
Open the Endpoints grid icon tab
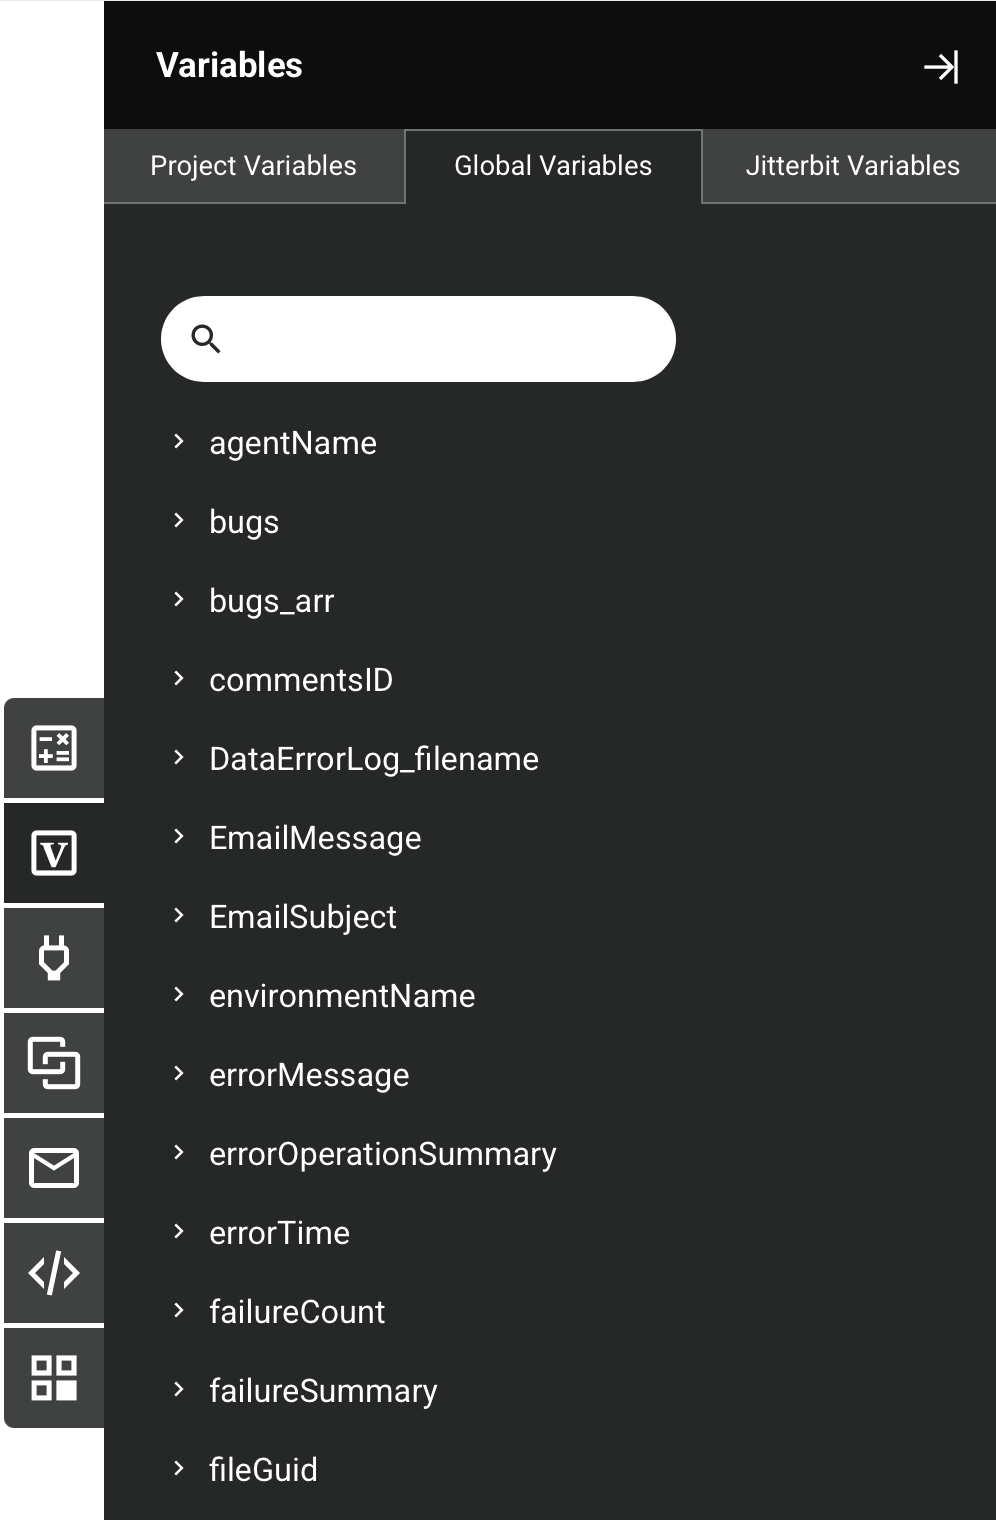click(54, 1378)
